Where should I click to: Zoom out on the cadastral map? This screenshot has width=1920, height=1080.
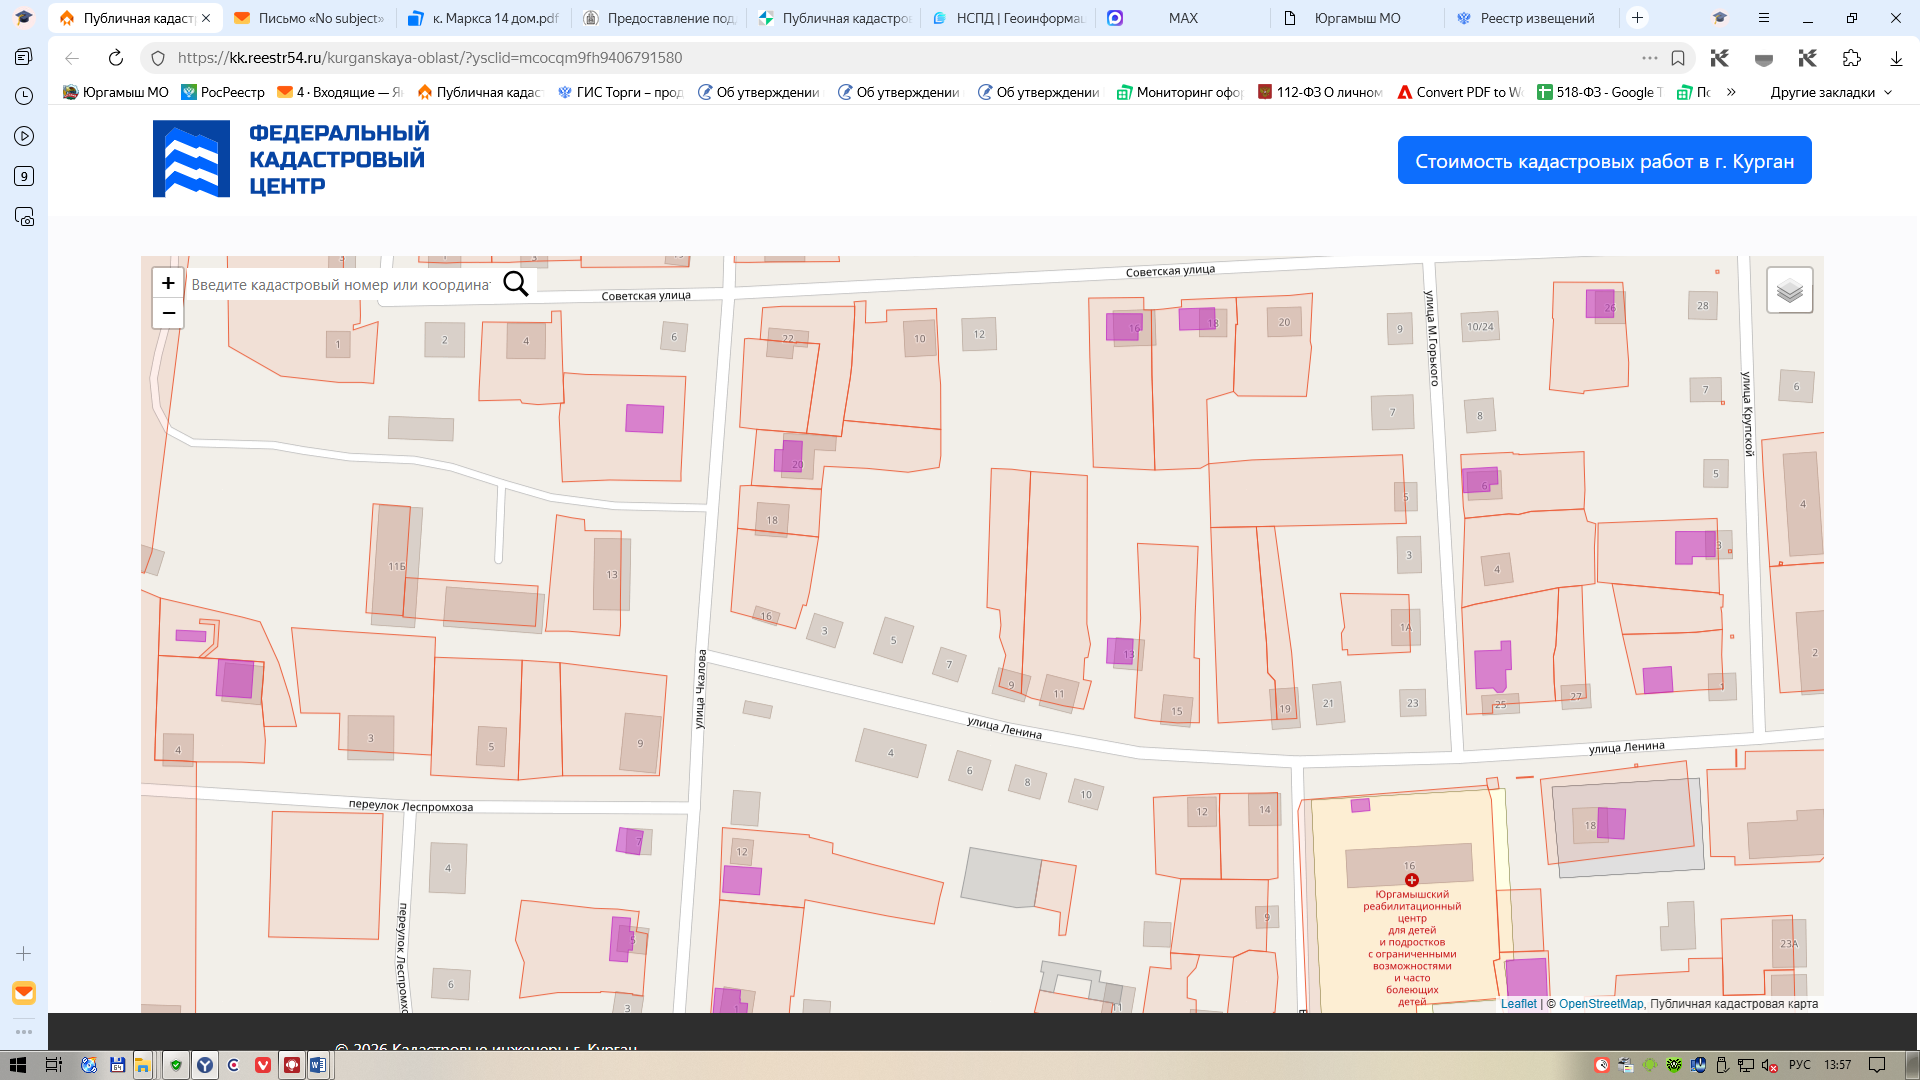[168, 313]
